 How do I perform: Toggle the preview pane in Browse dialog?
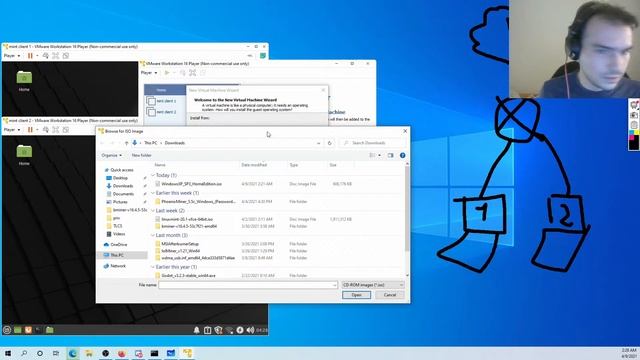click(390, 155)
